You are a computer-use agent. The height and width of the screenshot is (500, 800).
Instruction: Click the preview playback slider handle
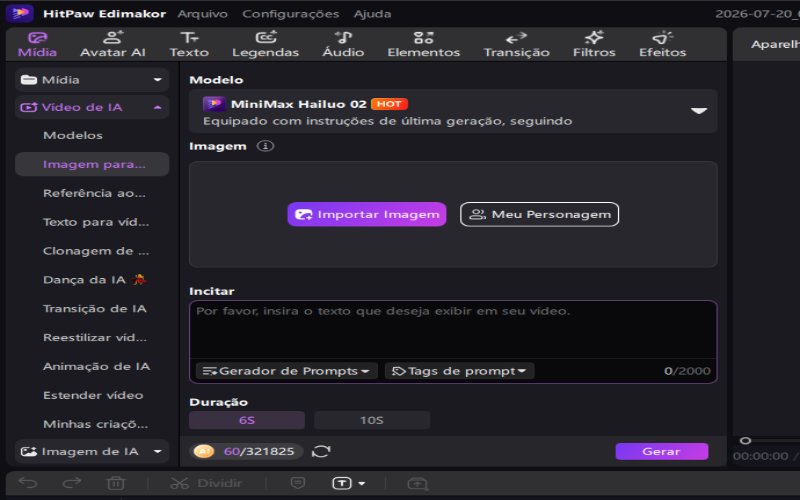click(x=745, y=440)
